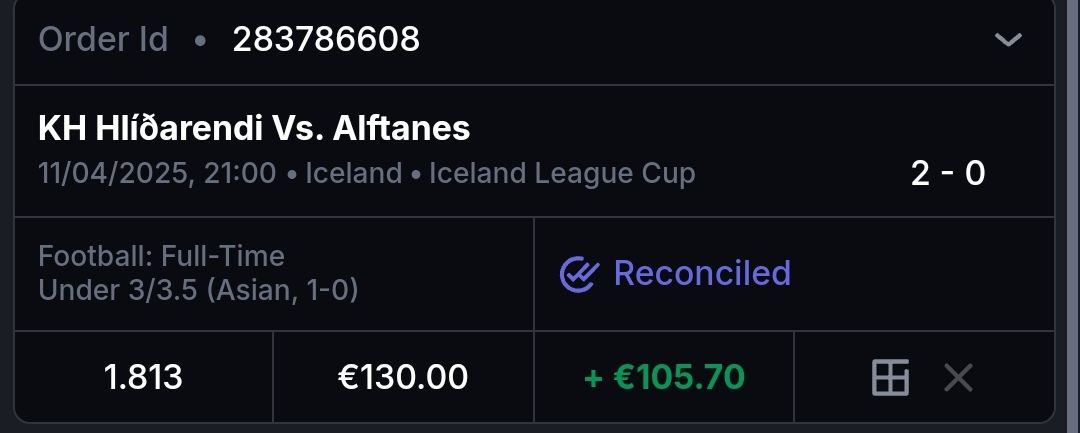Select the KH Hlíðarendi team name

tap(150, 128)
